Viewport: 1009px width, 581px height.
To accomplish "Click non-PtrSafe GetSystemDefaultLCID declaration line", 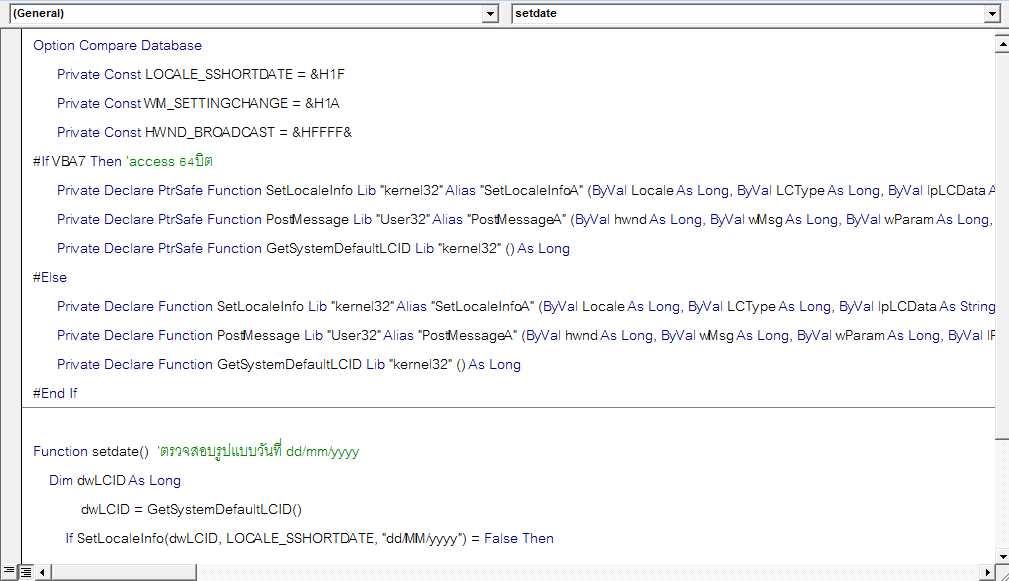I will (x=289, y=364).
